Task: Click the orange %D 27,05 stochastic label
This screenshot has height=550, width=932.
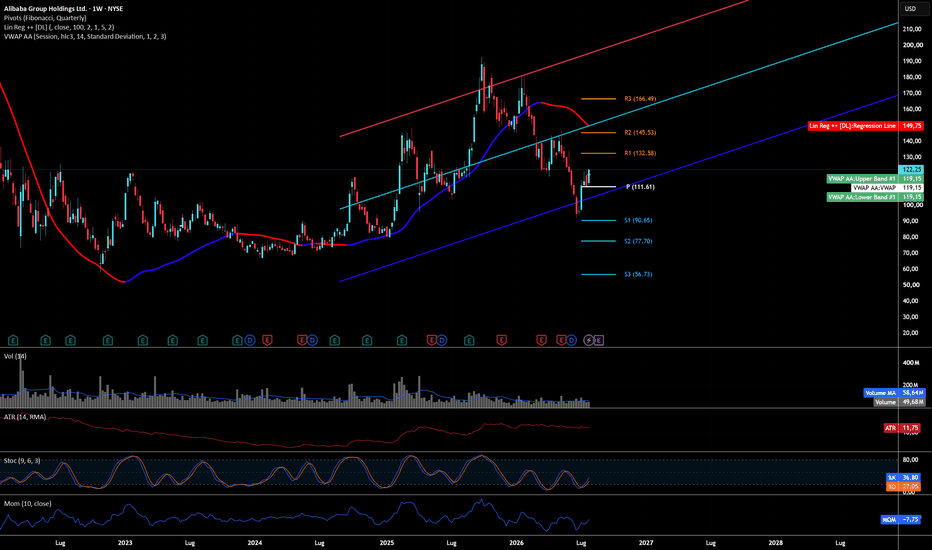Action: [903, 486]
